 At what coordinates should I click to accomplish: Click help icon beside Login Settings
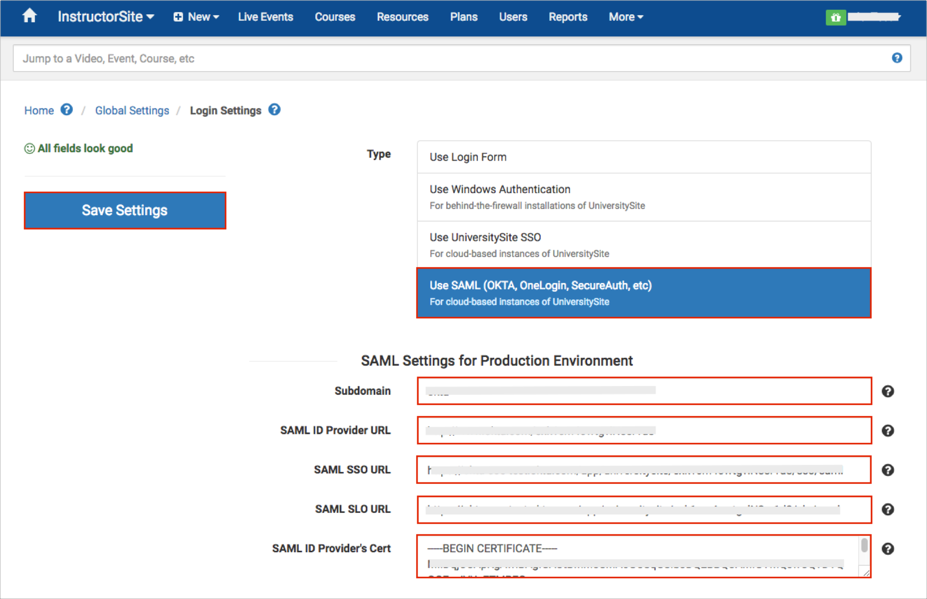pos(274,110)
